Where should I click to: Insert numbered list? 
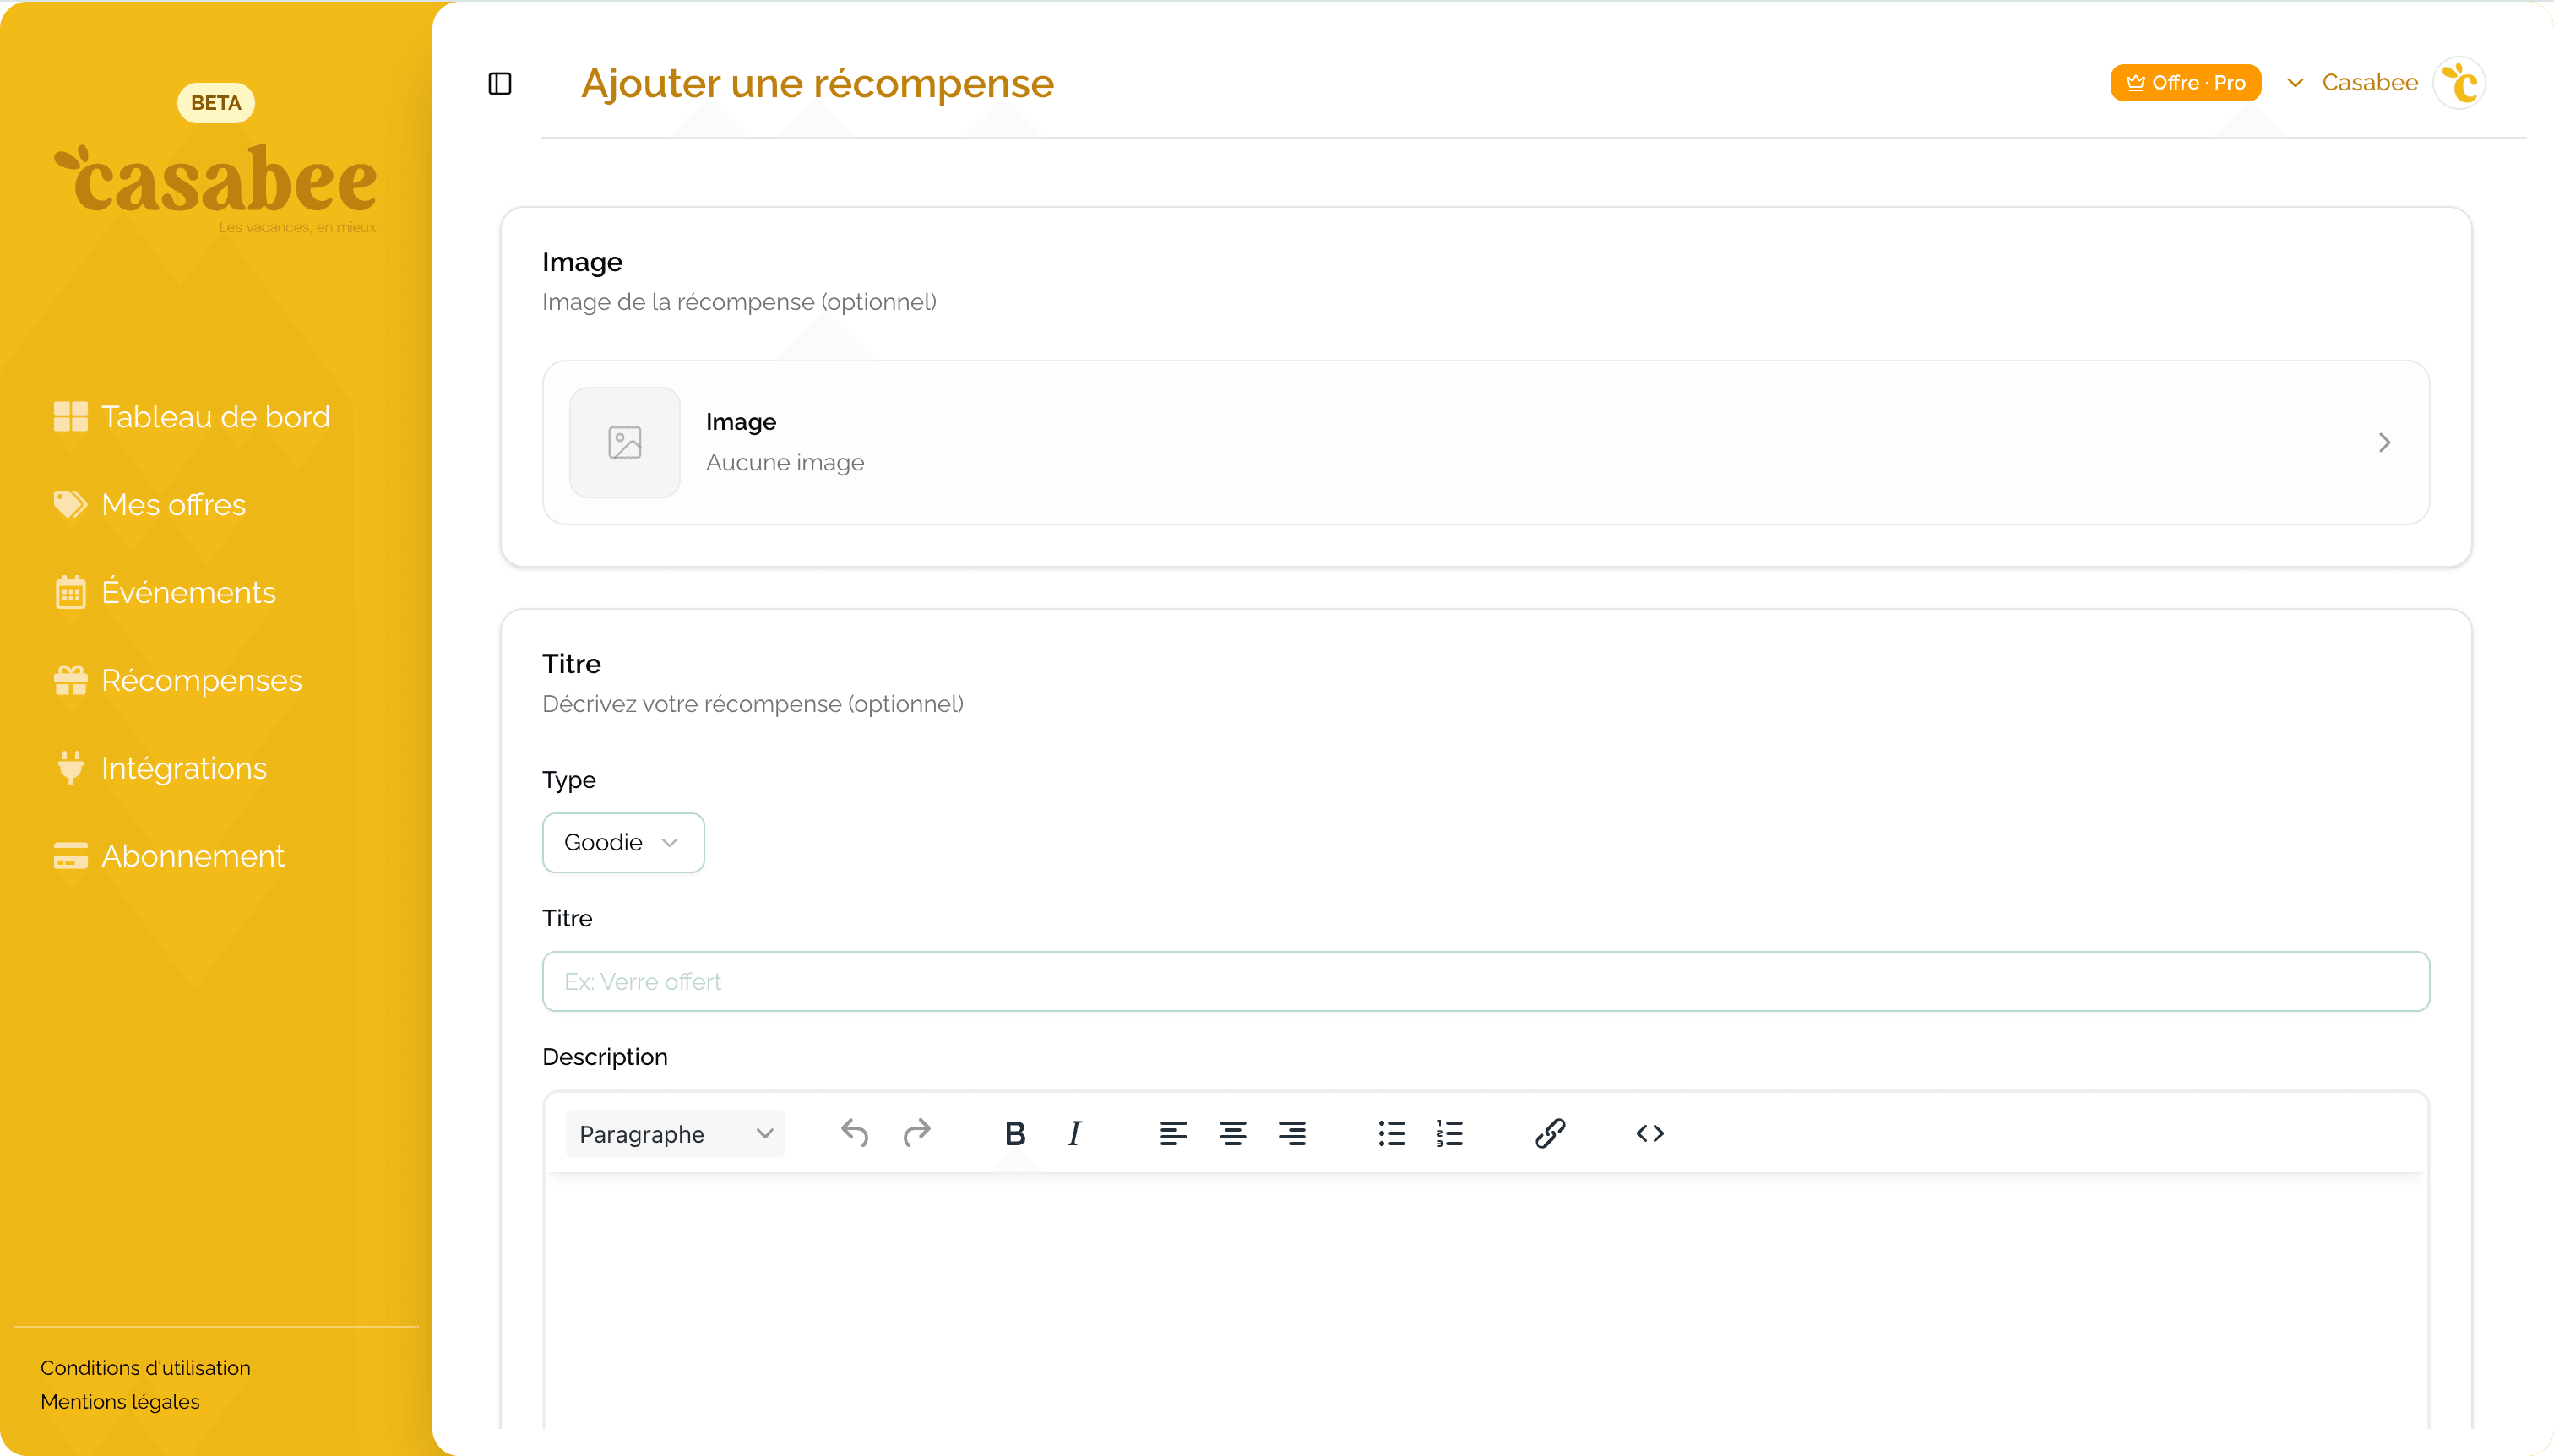1450,1133
